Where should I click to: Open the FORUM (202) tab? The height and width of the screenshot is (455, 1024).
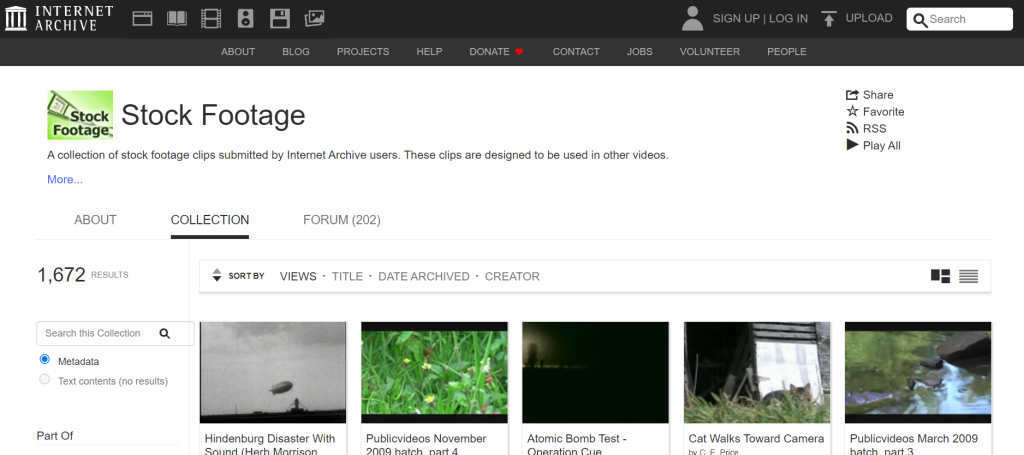tap(342, 220)
